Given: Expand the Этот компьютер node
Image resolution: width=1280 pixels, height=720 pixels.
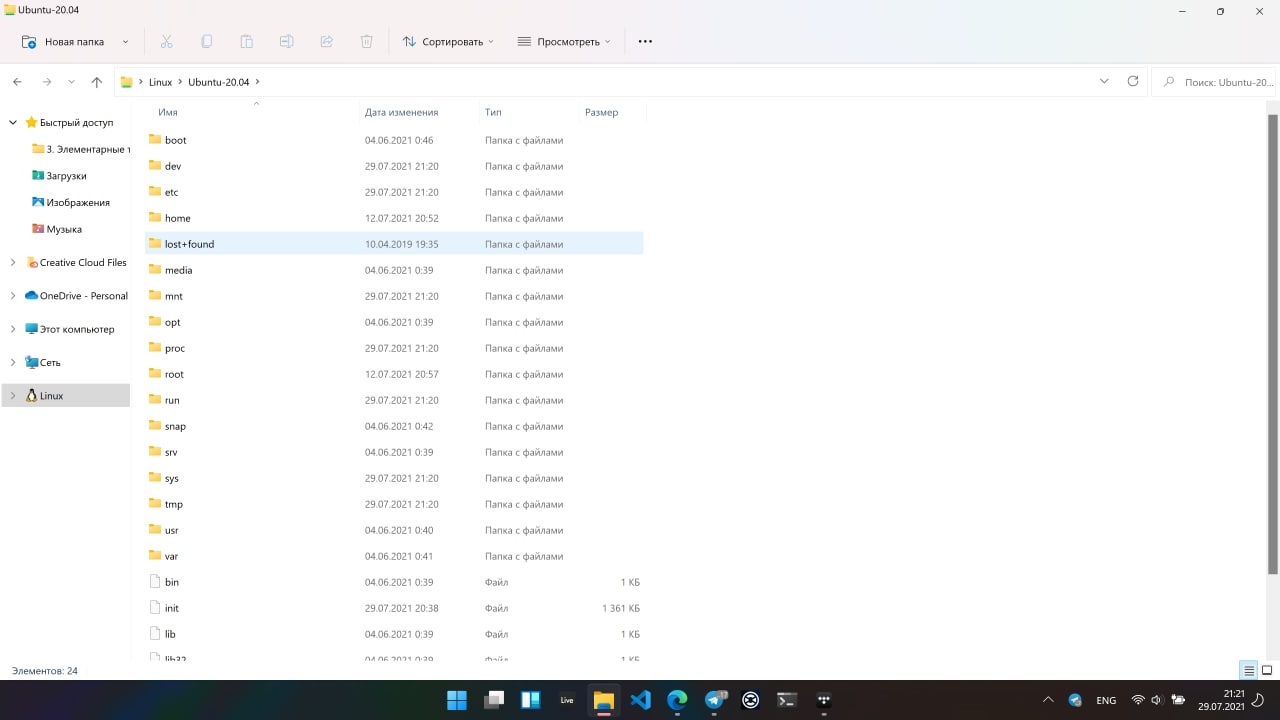Looking at the screenshot, I should coord(13,329).
